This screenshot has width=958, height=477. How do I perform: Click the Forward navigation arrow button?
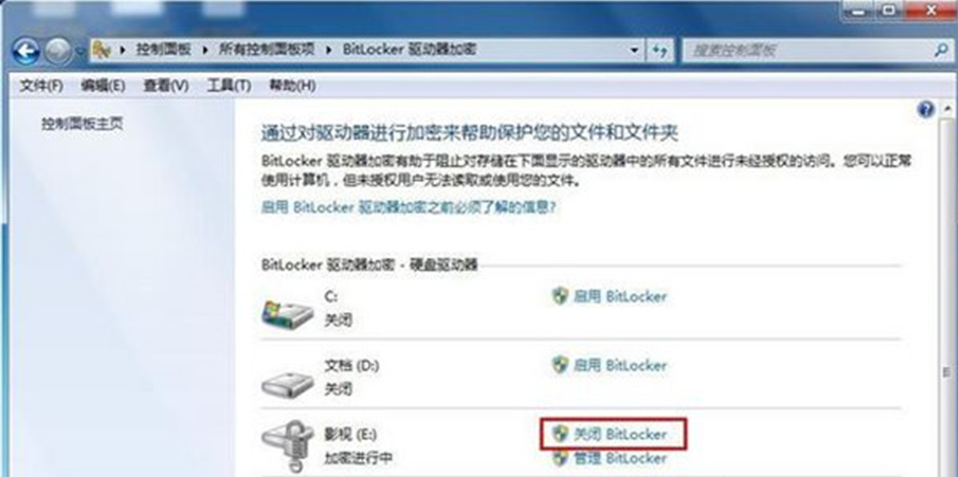58,52
